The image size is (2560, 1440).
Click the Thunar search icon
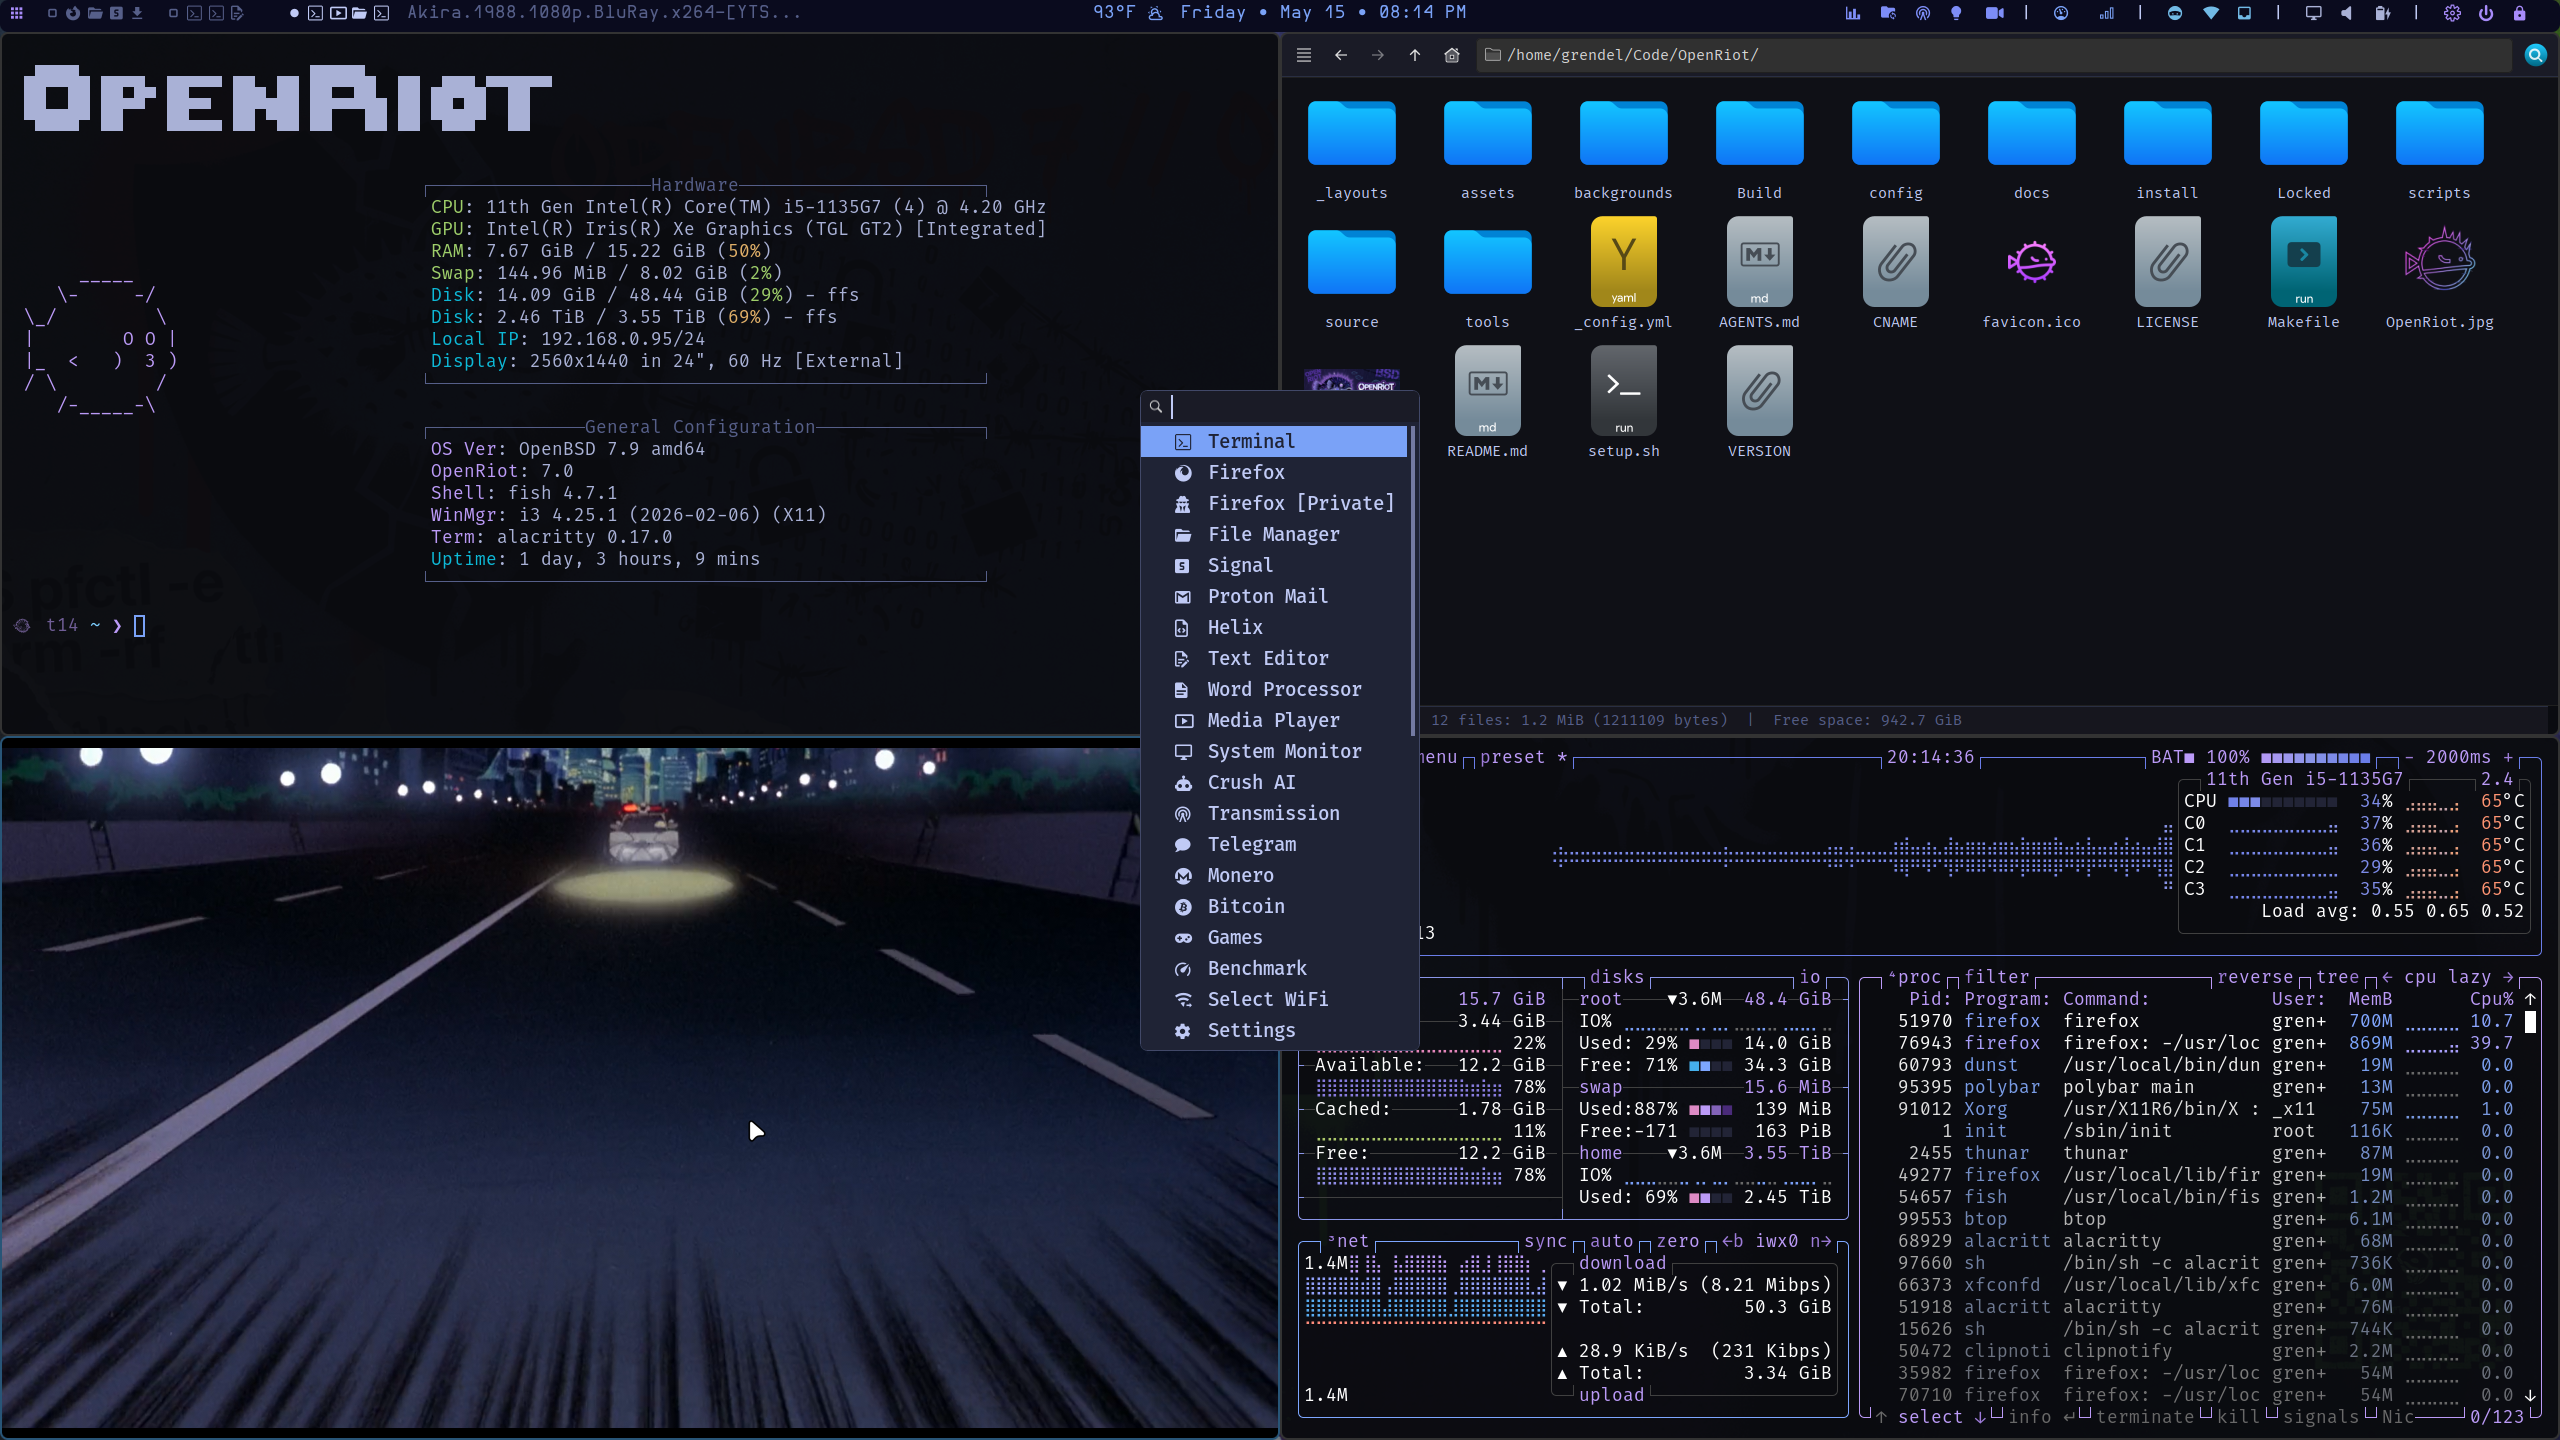[2535, 55]
